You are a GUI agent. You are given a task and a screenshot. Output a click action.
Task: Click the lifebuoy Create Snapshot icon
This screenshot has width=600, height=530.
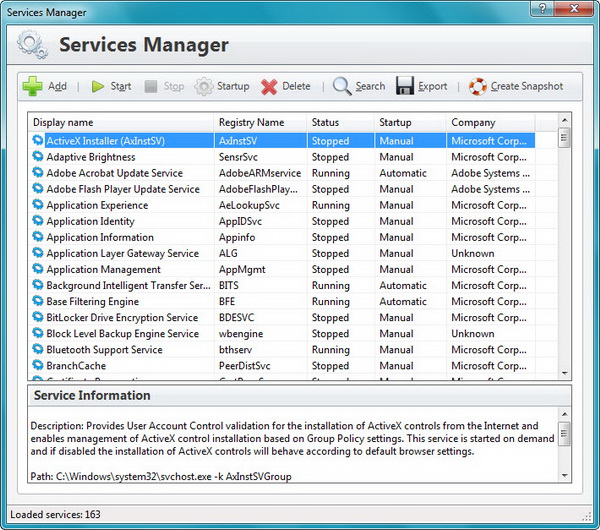pos(478,86)
